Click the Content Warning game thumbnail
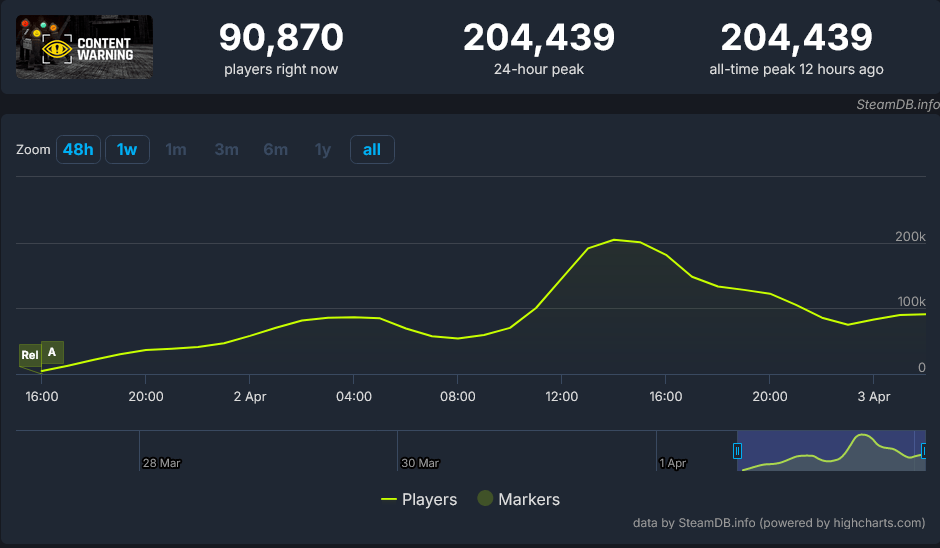 pos(84,47)
